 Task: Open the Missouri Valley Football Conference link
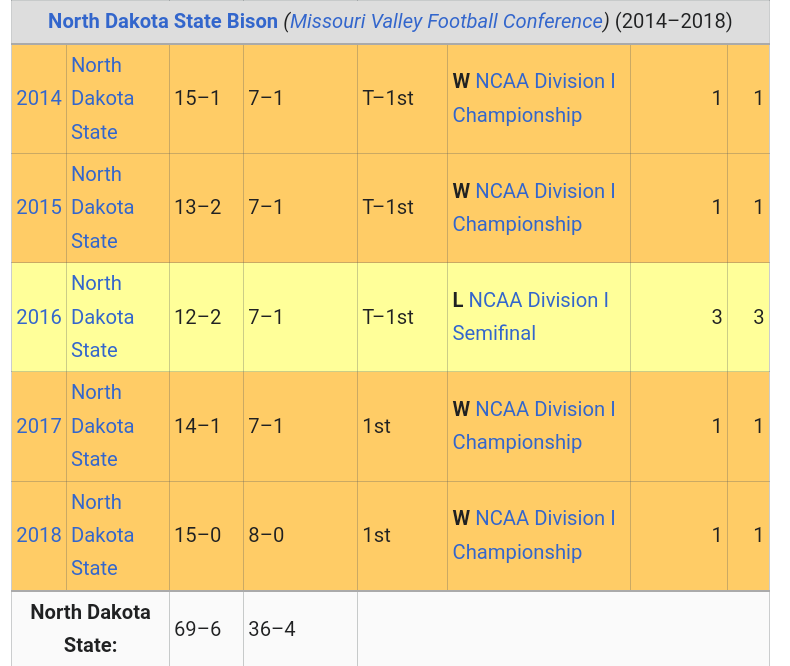447,21
